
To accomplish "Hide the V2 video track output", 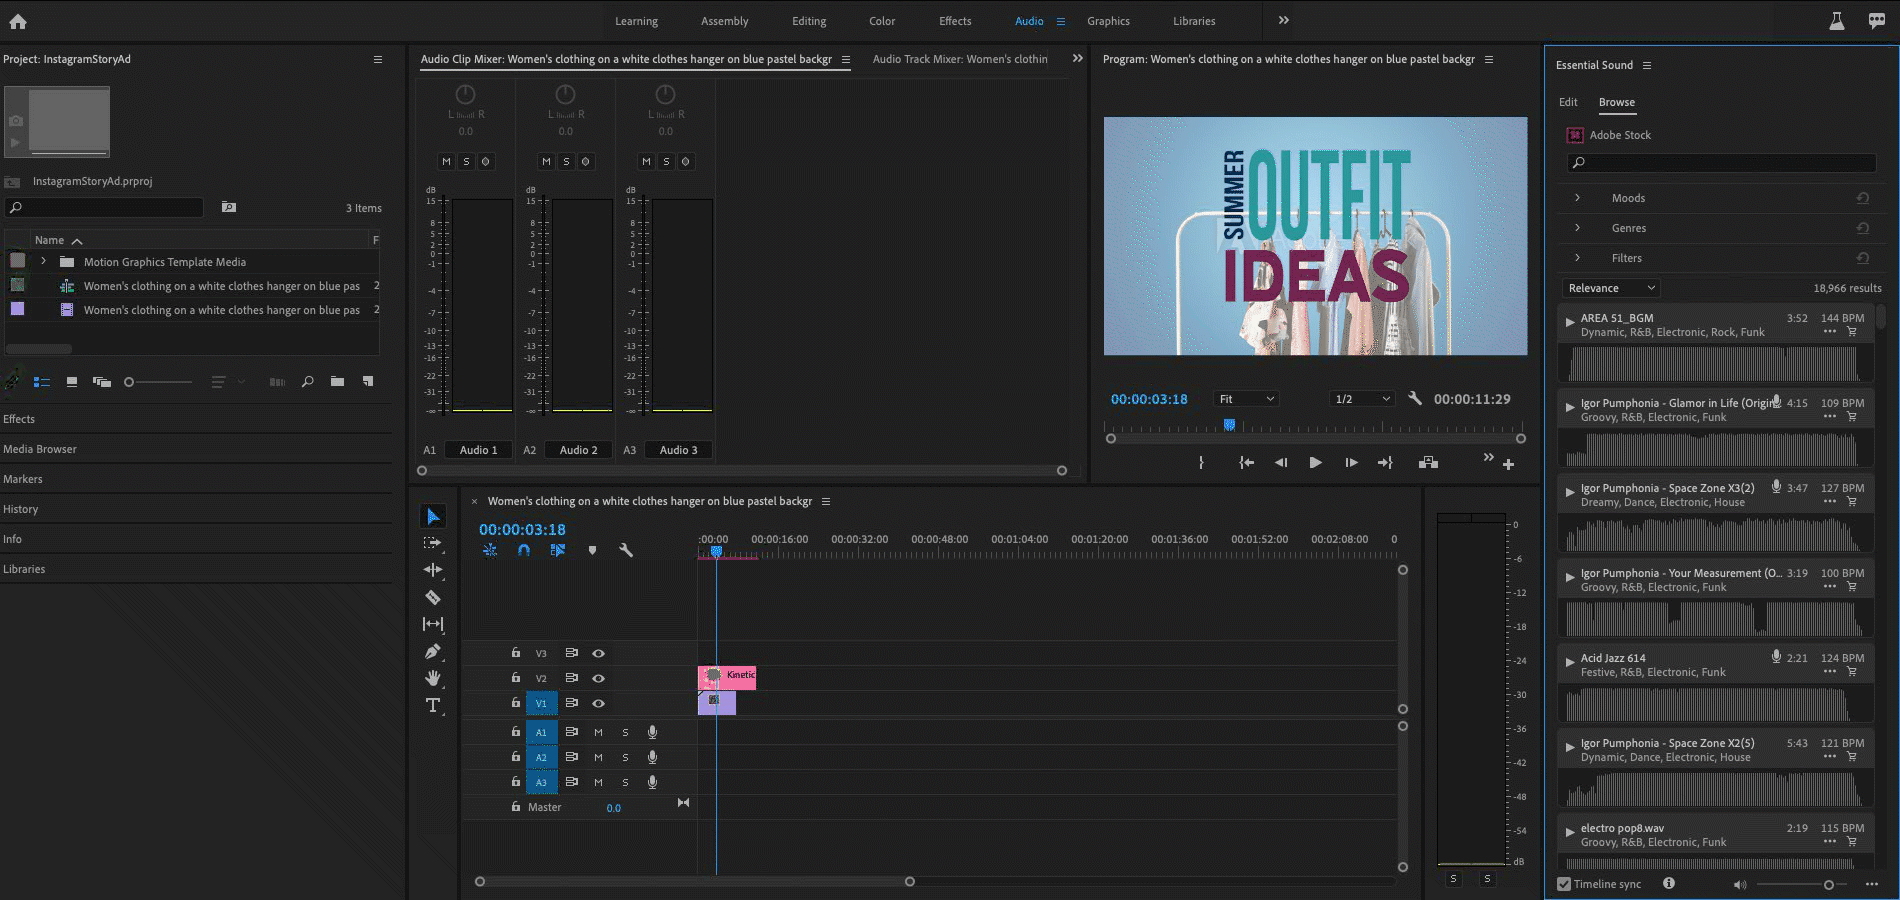I will coord(598,678).
